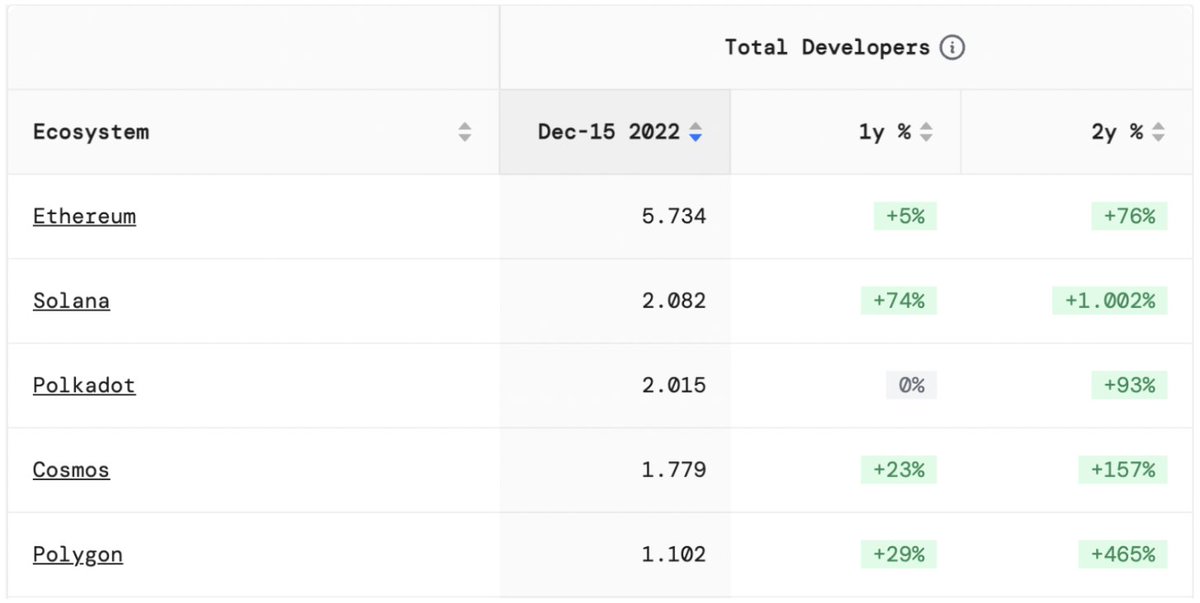1200x603 pixels.
Task: Click the 1y % header label
Action: tap(885, 132)
